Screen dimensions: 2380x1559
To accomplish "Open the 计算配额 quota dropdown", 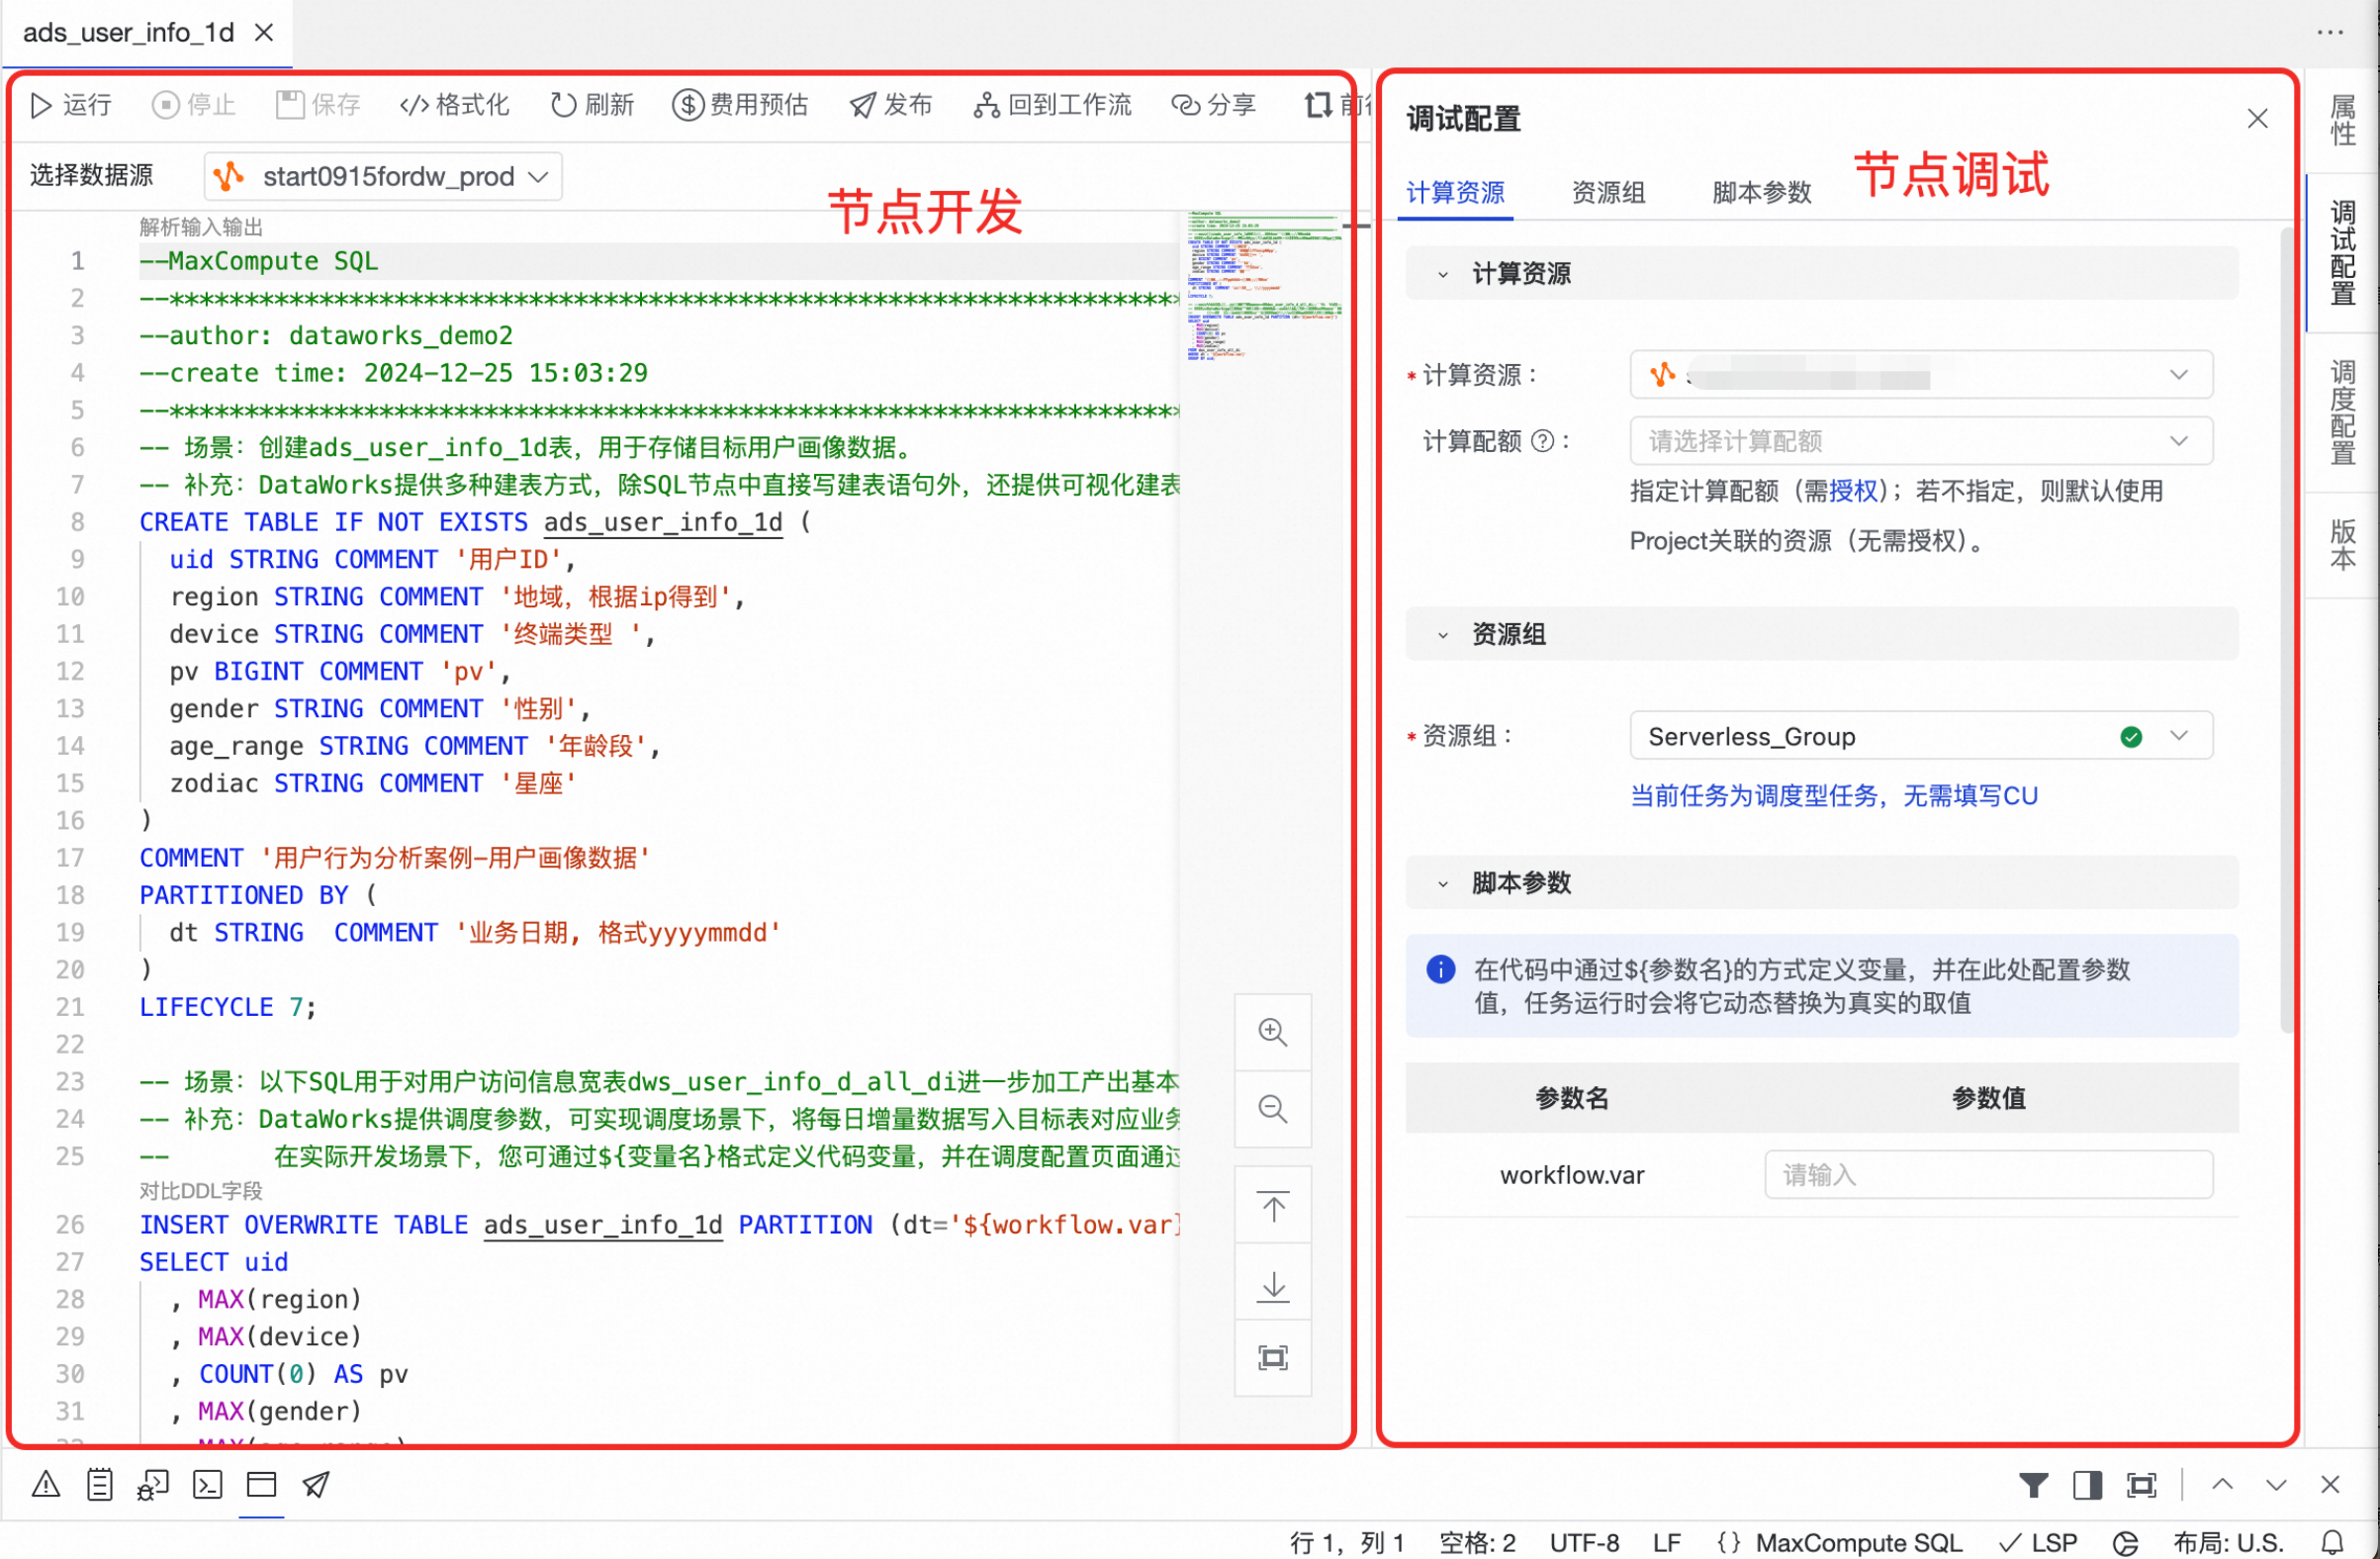I will [1920, 441].
